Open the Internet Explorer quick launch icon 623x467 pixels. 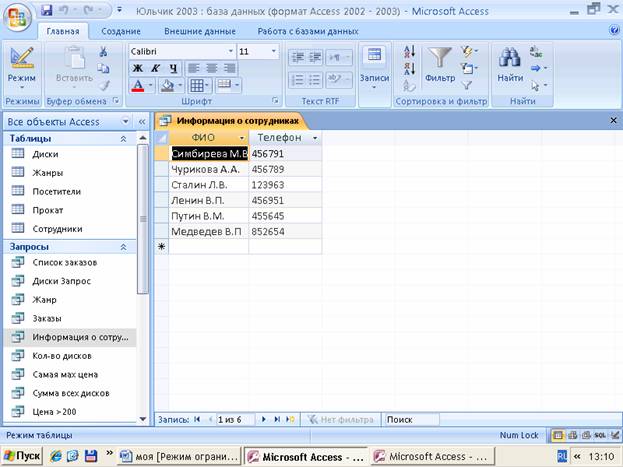click(x=56, y=456)
